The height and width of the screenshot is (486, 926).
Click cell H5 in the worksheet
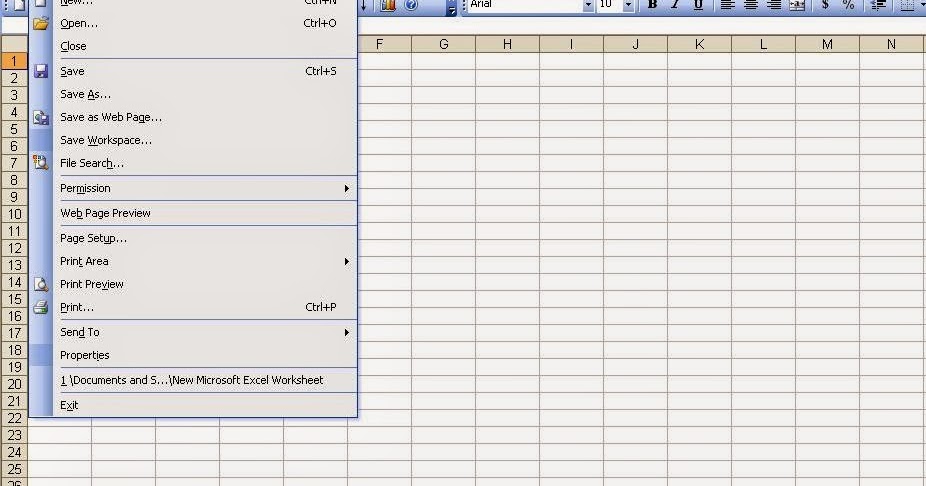click(x=507, y=129)
